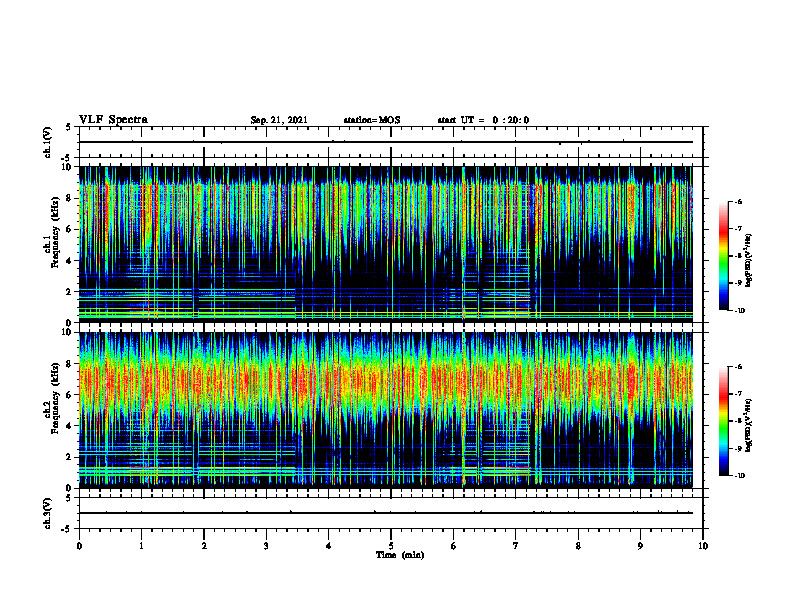Viewport: 792px width, 612px height.
Task: Click the "9" tick label on time axis
Action: (x=640, y=546)
